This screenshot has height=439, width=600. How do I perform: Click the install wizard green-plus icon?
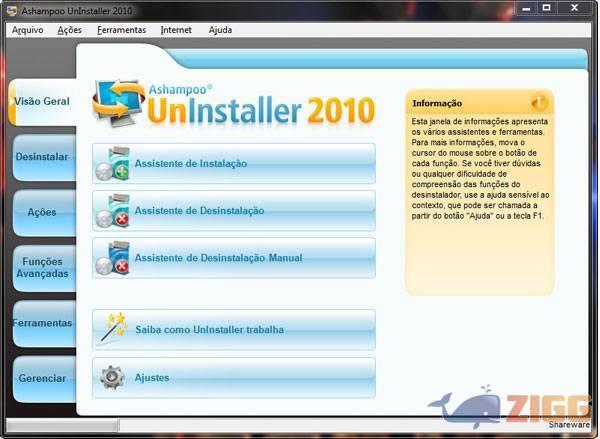pyautogui.click(x=113, y=163)
